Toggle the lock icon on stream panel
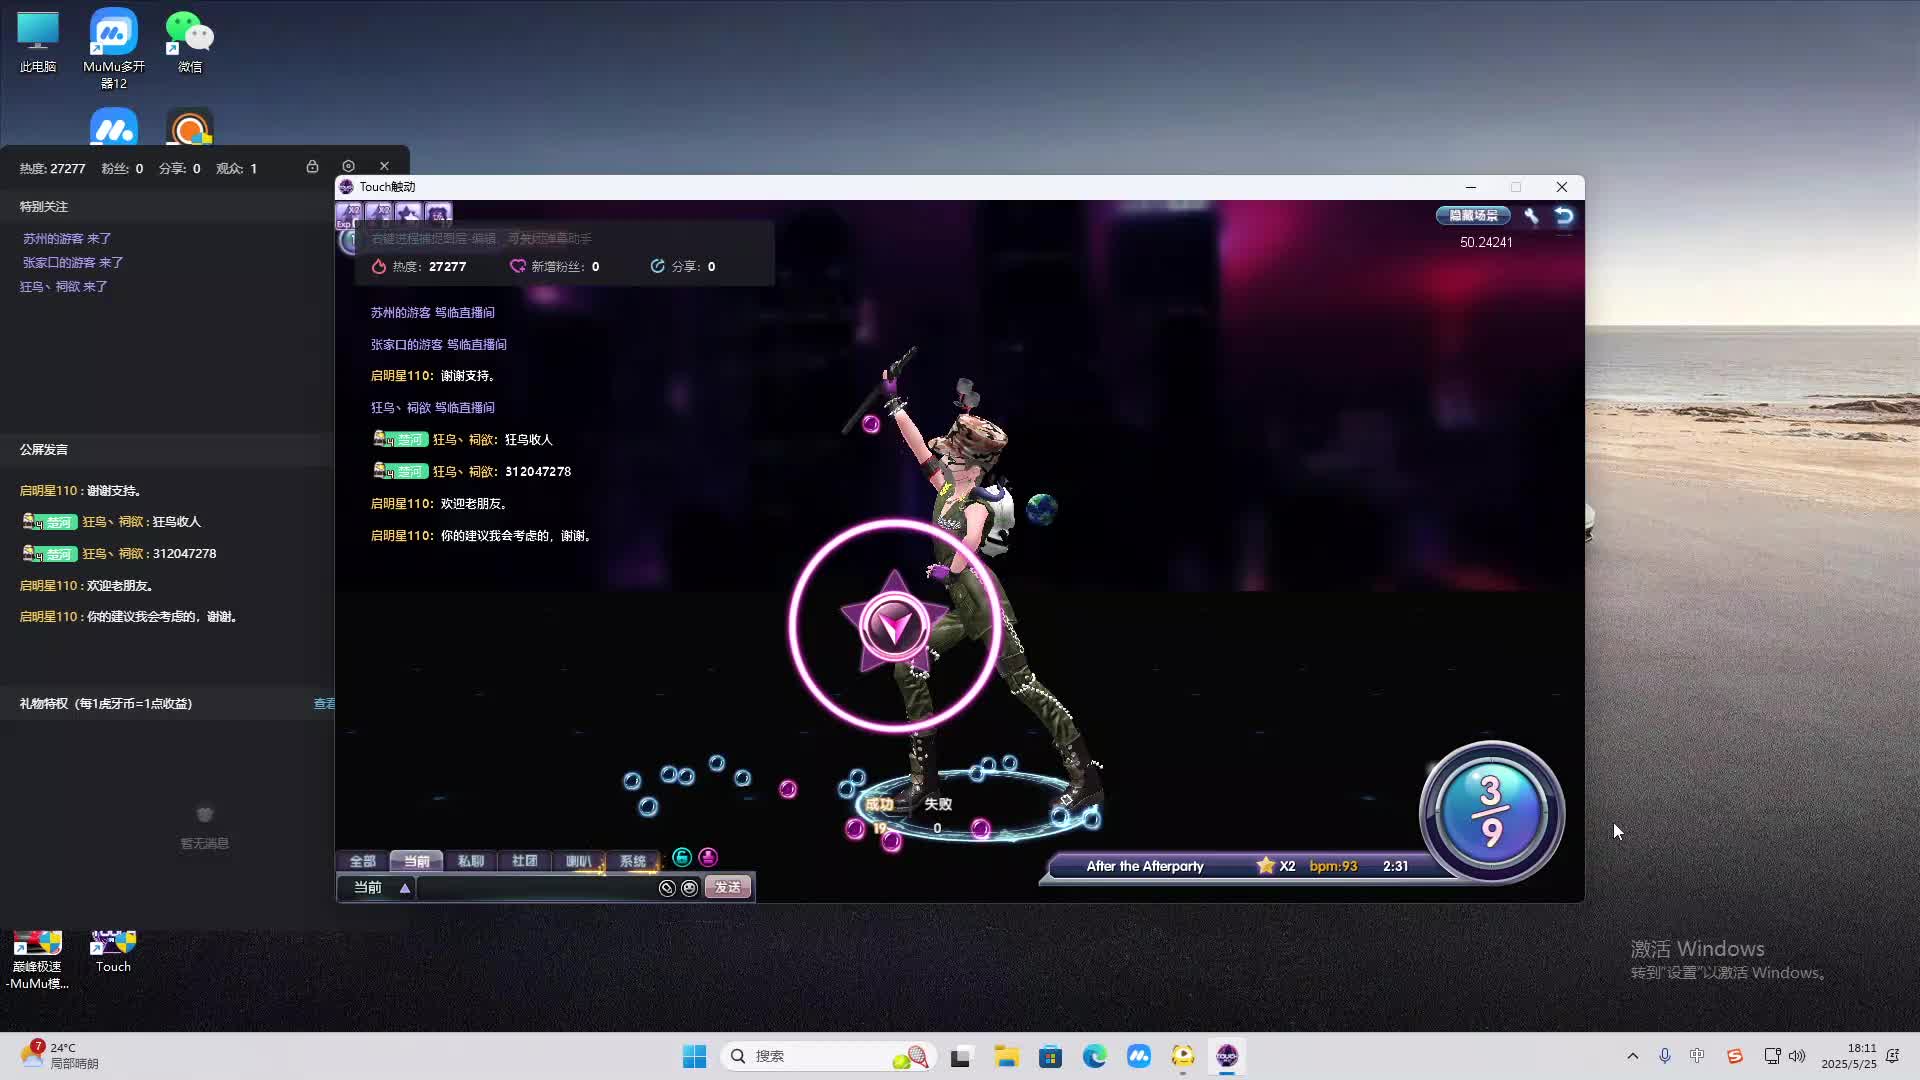The height and width of the screenshot is (1080, 1920). coord(312,166)
